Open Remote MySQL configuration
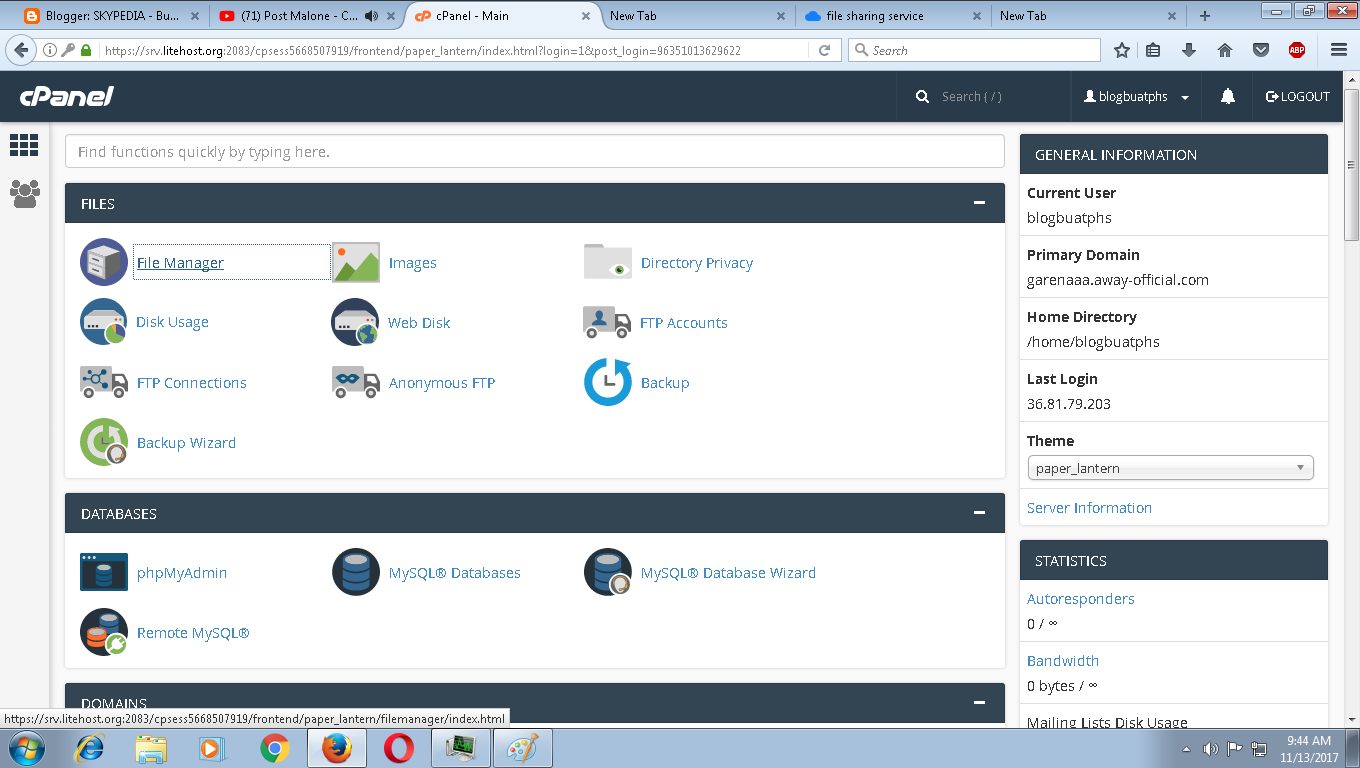Image resolution: width=1360 pixels, height=768 pixels. (191, 632)
